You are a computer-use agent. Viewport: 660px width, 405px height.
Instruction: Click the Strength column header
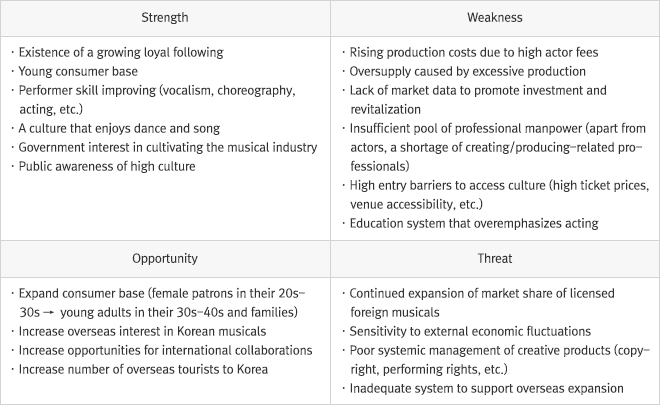pos(164,18)
